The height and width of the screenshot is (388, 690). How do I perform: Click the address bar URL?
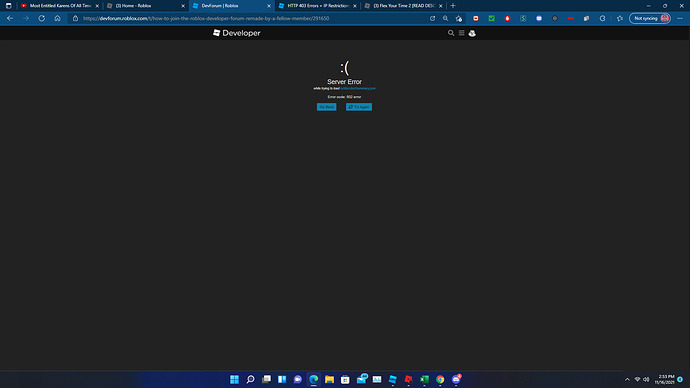[206, 18]
